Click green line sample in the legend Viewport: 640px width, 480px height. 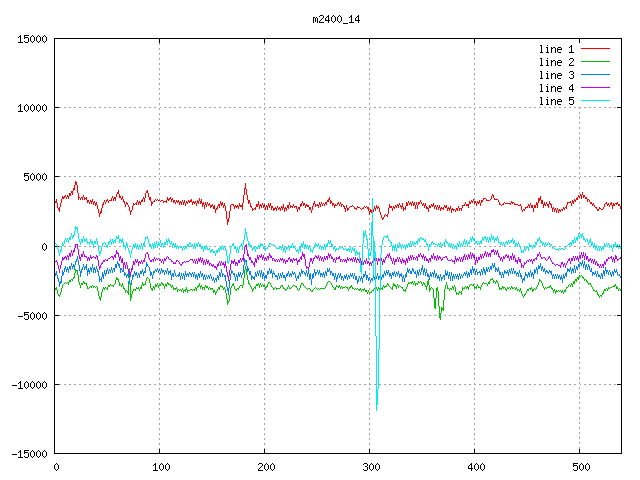pos(595,62)
